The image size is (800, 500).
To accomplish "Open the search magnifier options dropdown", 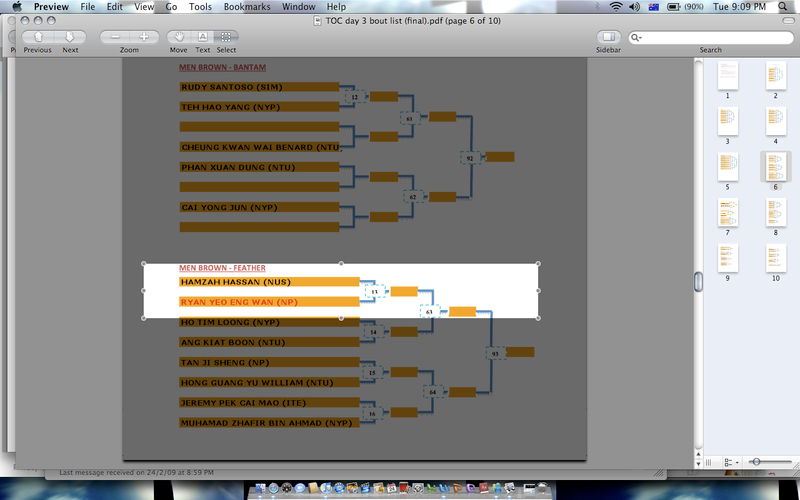I will click(x=638, y=38).
